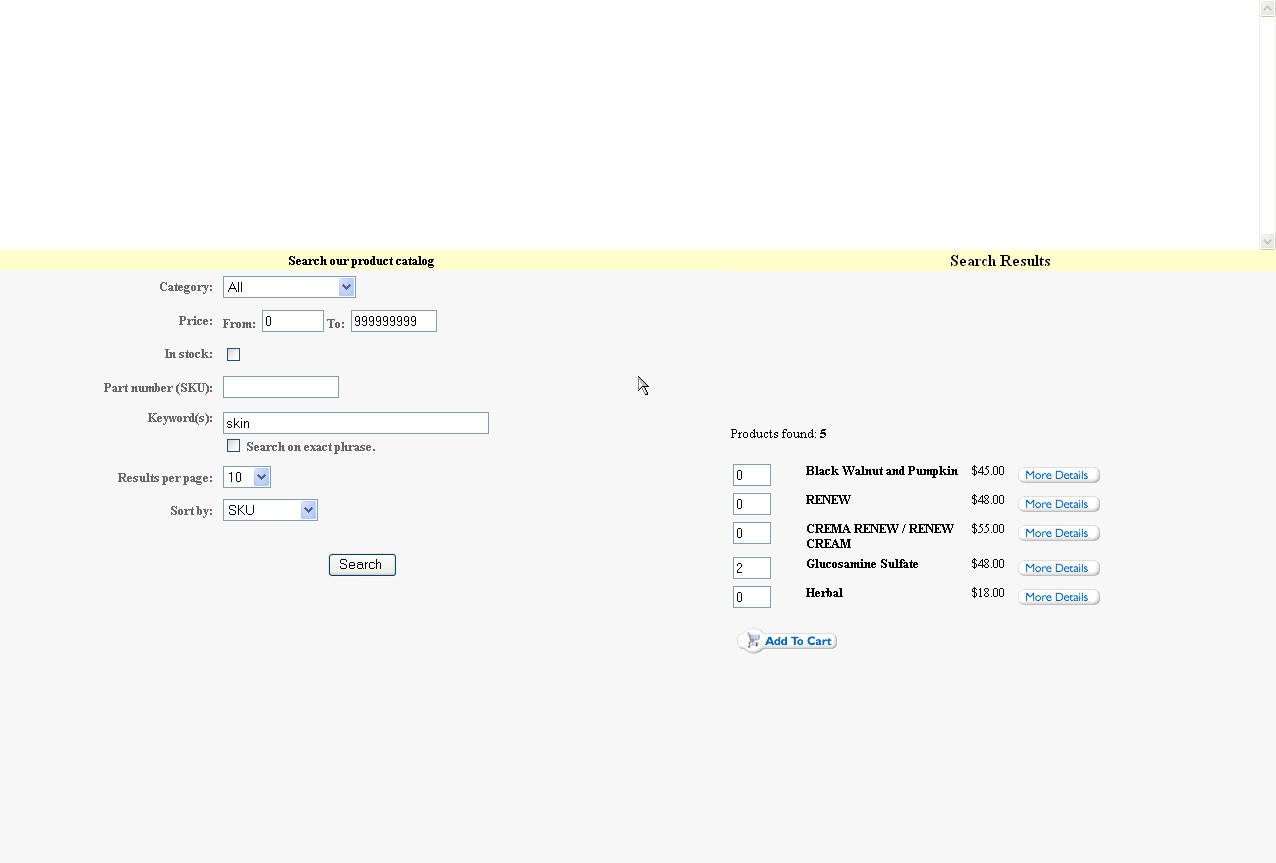Open the Sort by dropdown
This screenshot has width=1276, height=863.
tap(270, 510)
